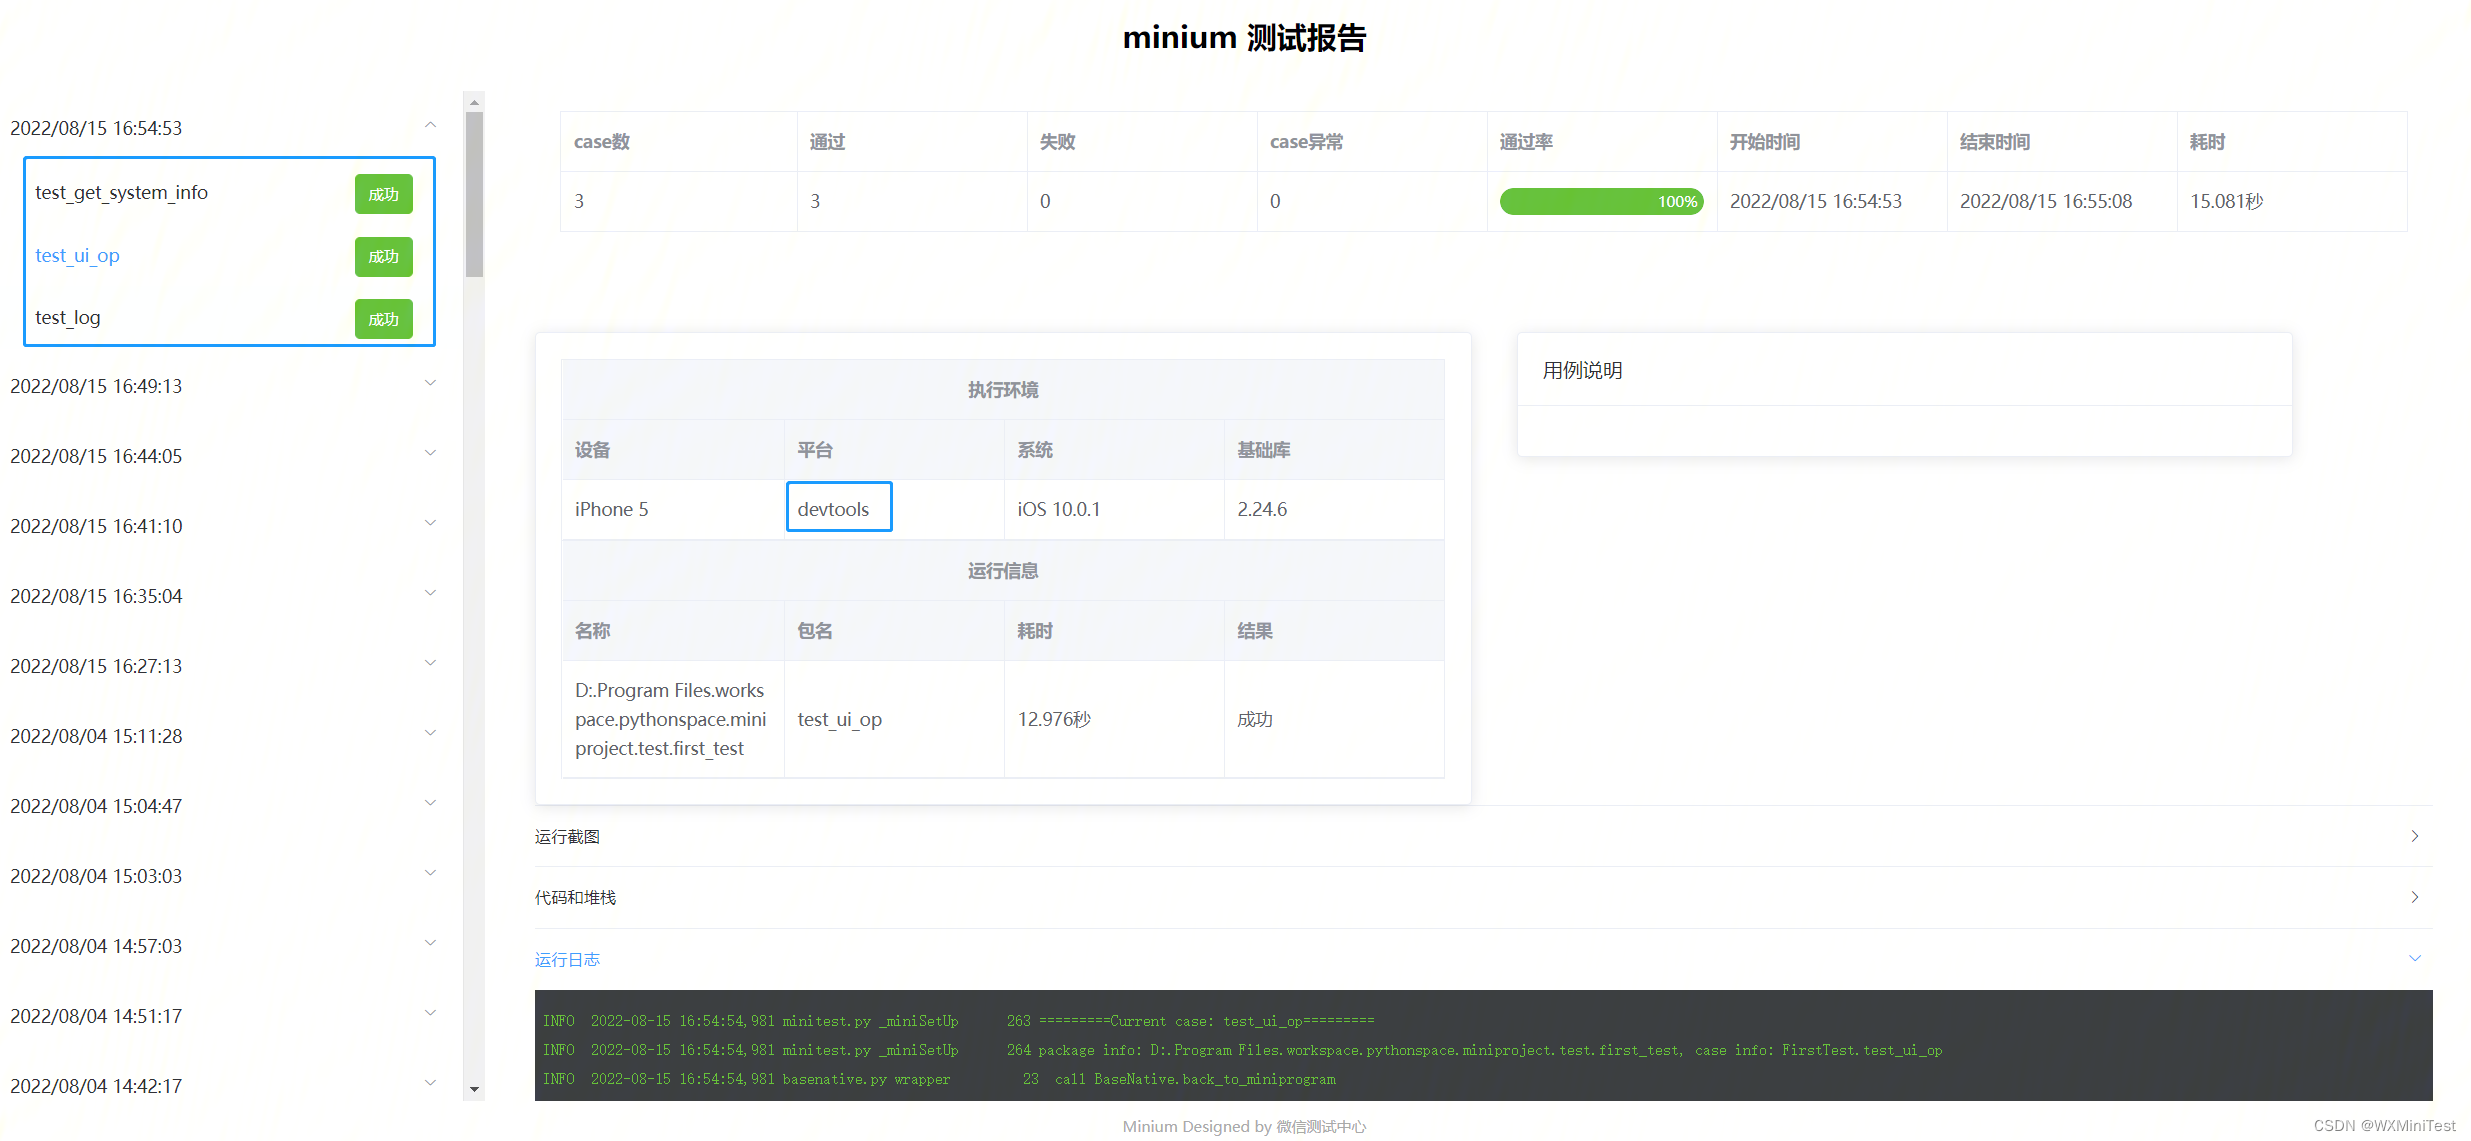
Task: Click scrollbar down arrow in sidebar
Action: (x=474, y=1089)
